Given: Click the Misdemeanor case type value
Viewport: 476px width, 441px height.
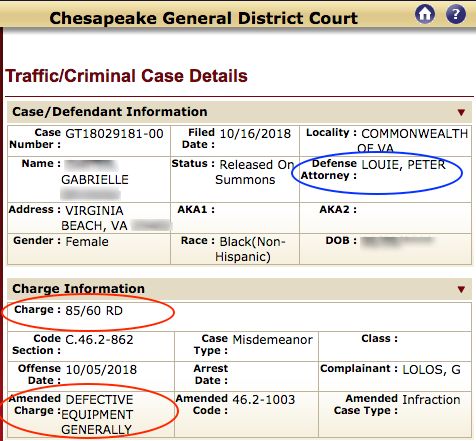Looking at the screenshot, I should click(273, 340).
